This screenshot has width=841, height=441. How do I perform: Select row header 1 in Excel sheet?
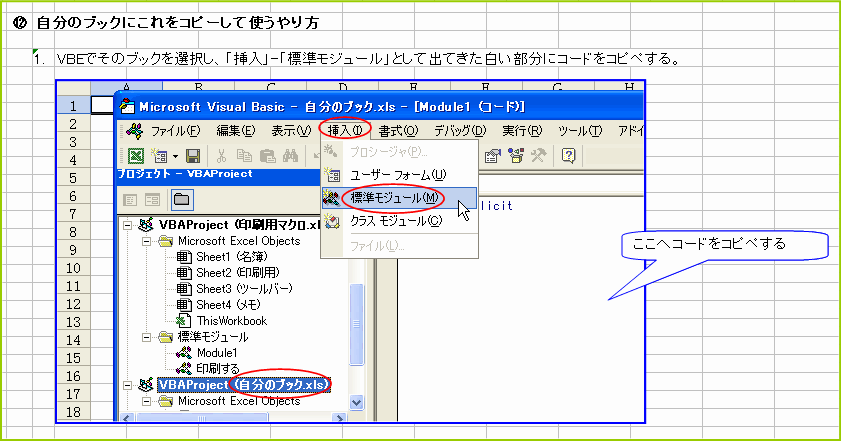pos(73,106)
